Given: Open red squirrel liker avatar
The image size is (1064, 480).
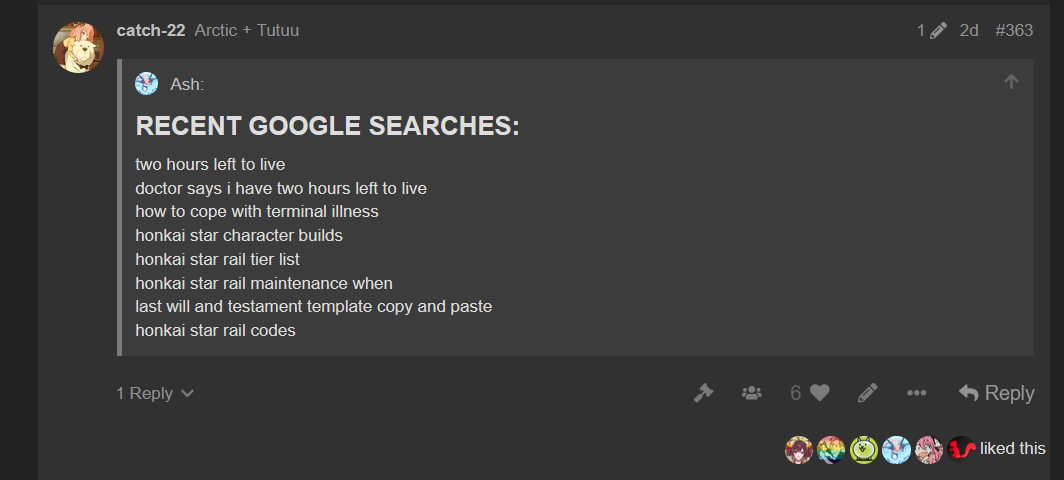Looking at the screenshot, I should point(962,449).
